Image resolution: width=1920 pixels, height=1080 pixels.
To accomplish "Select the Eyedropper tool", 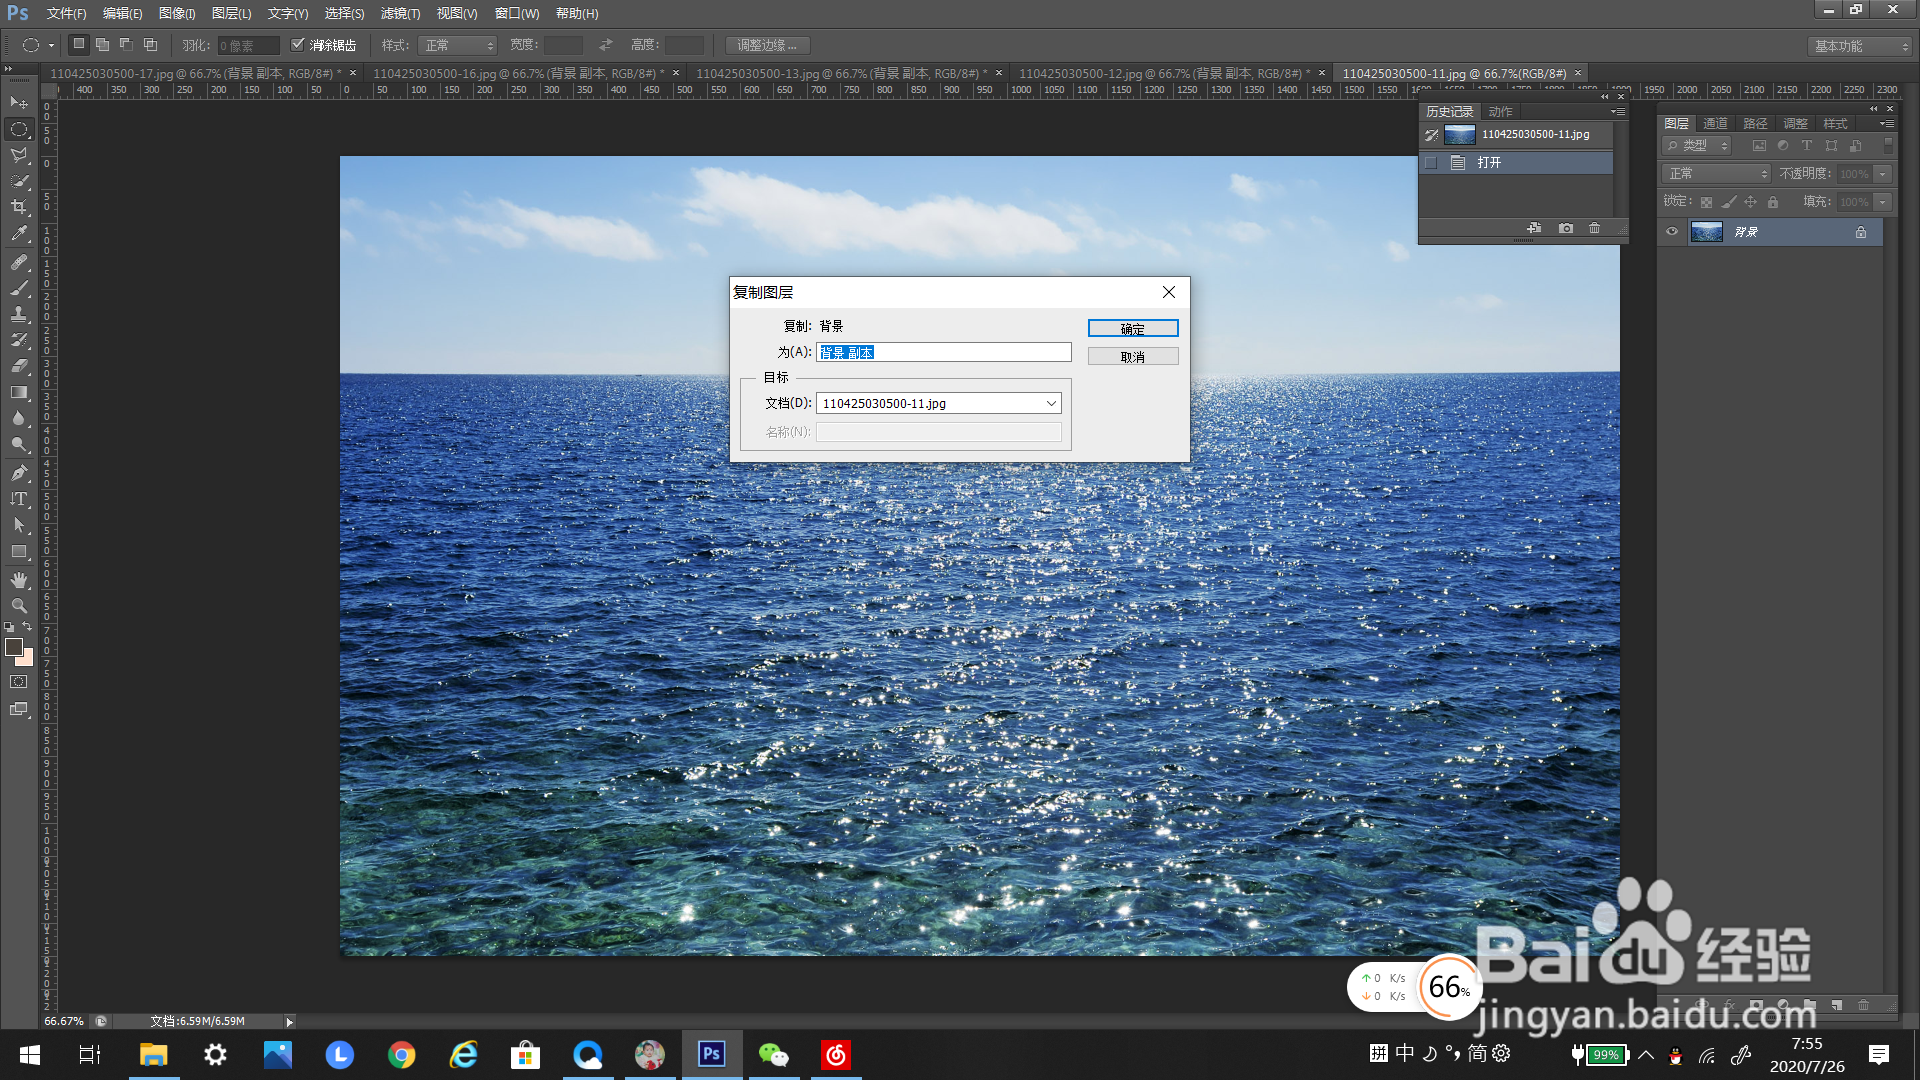I will pyautogui.click(x=19, y=233).
